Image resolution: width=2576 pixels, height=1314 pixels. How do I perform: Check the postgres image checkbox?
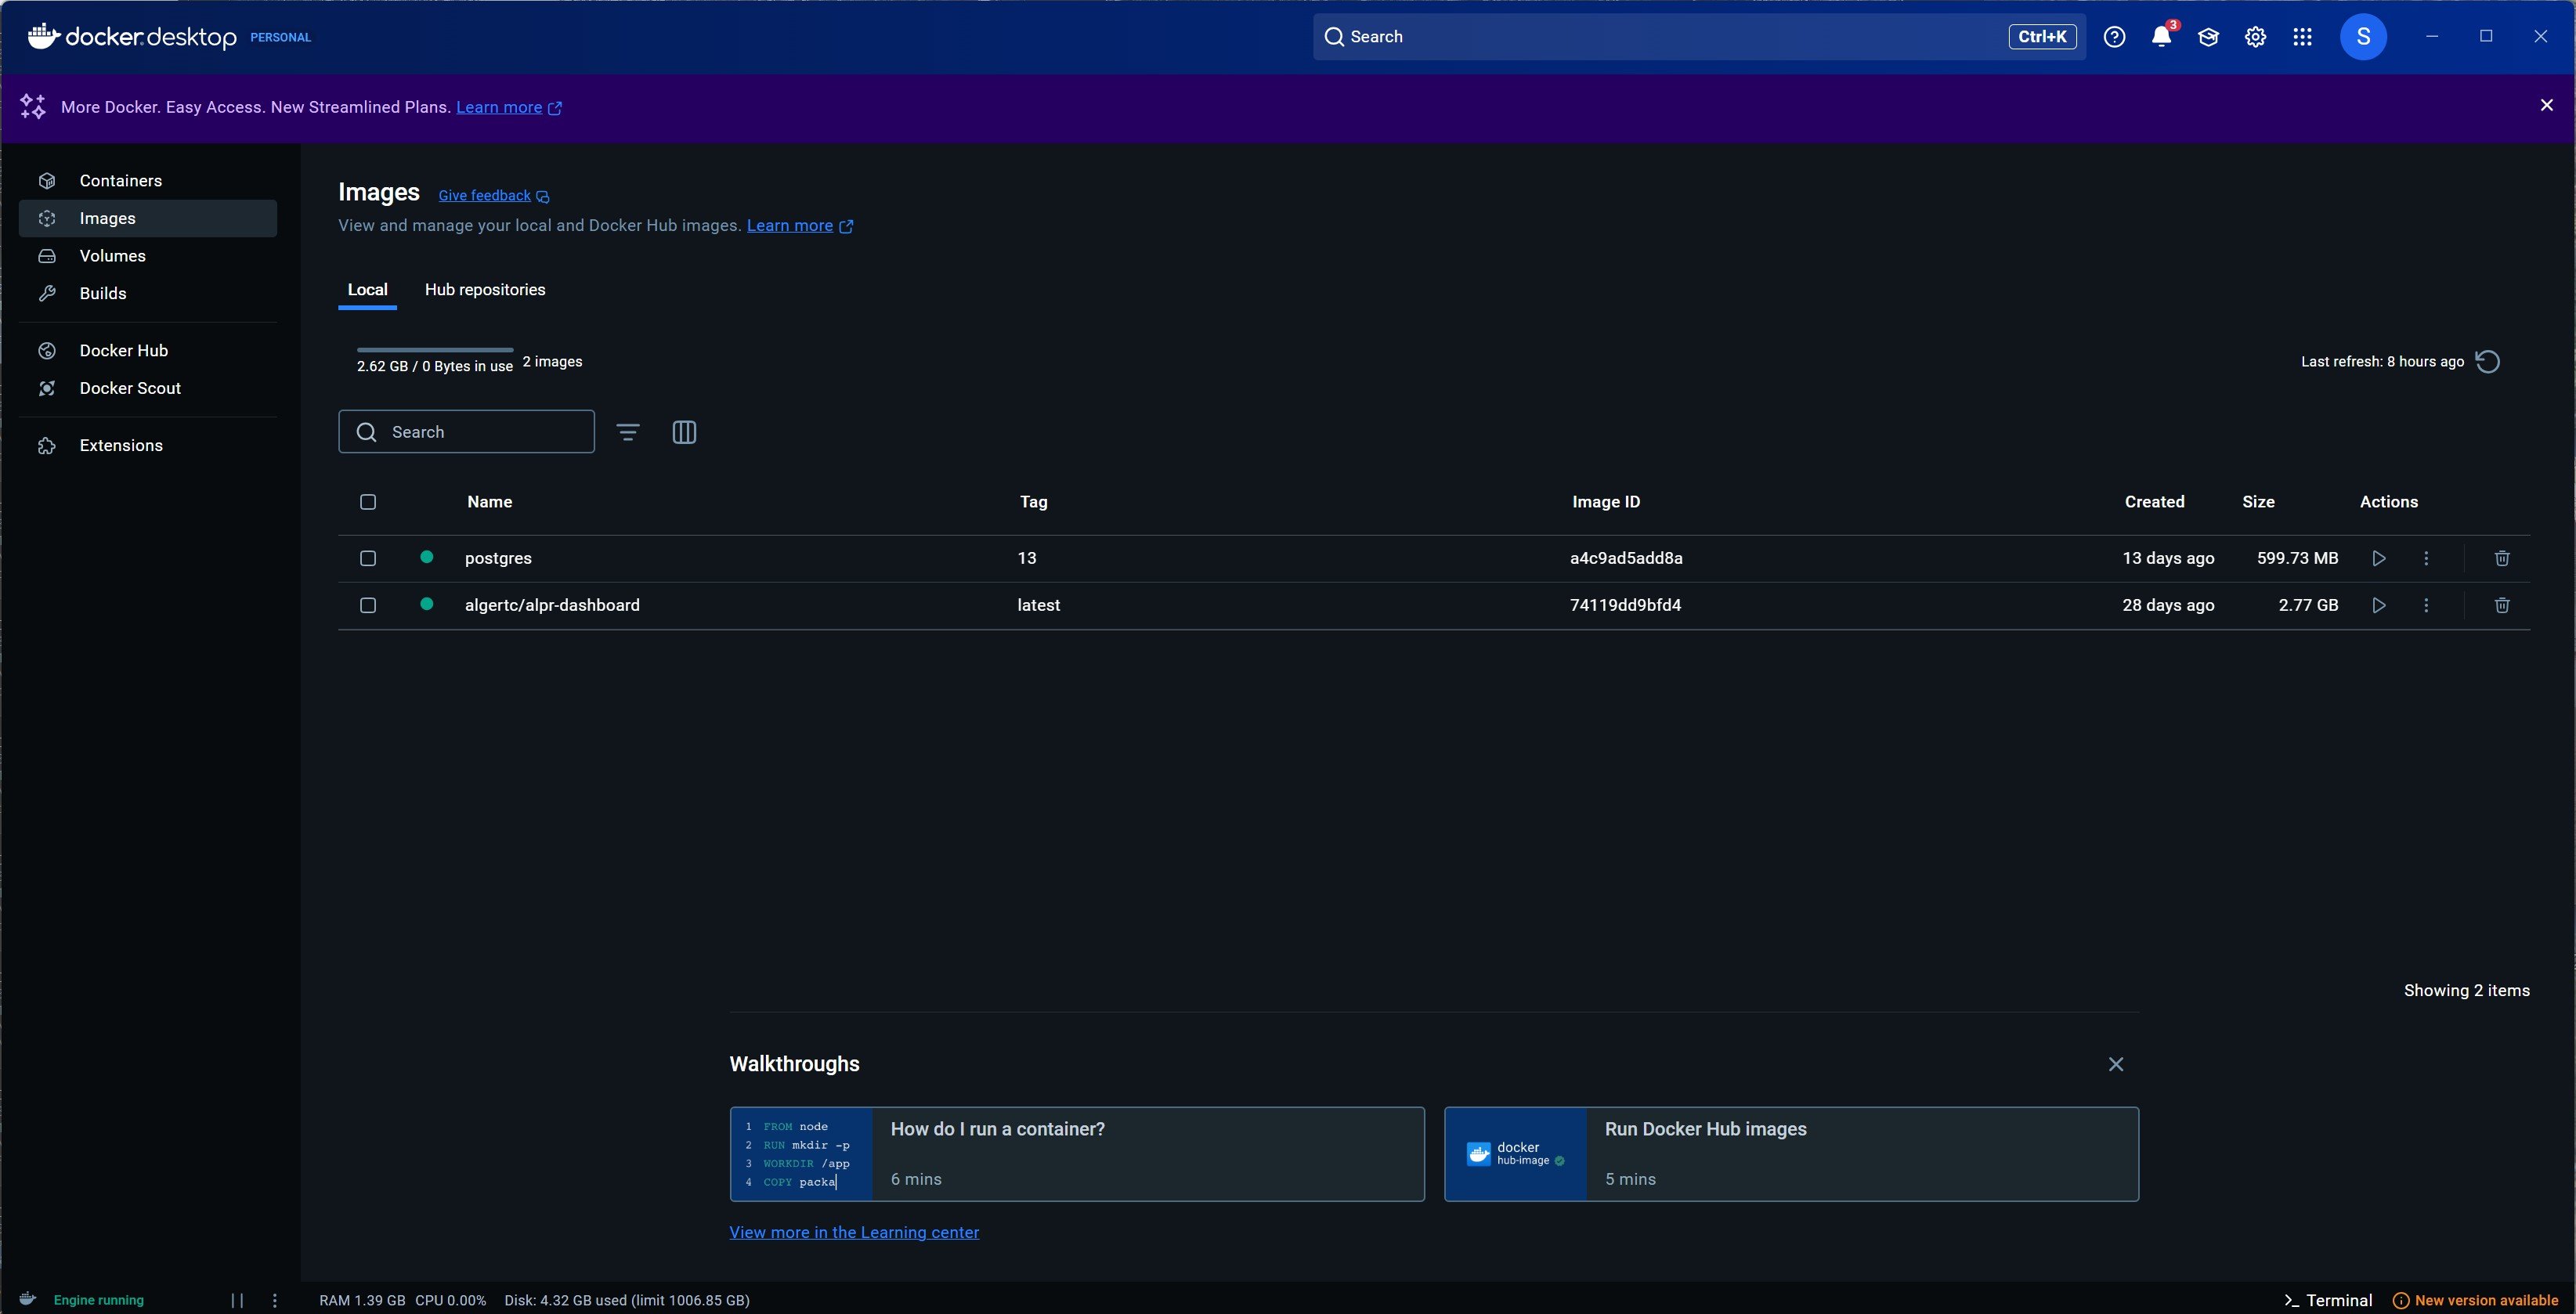coord(368,558)
